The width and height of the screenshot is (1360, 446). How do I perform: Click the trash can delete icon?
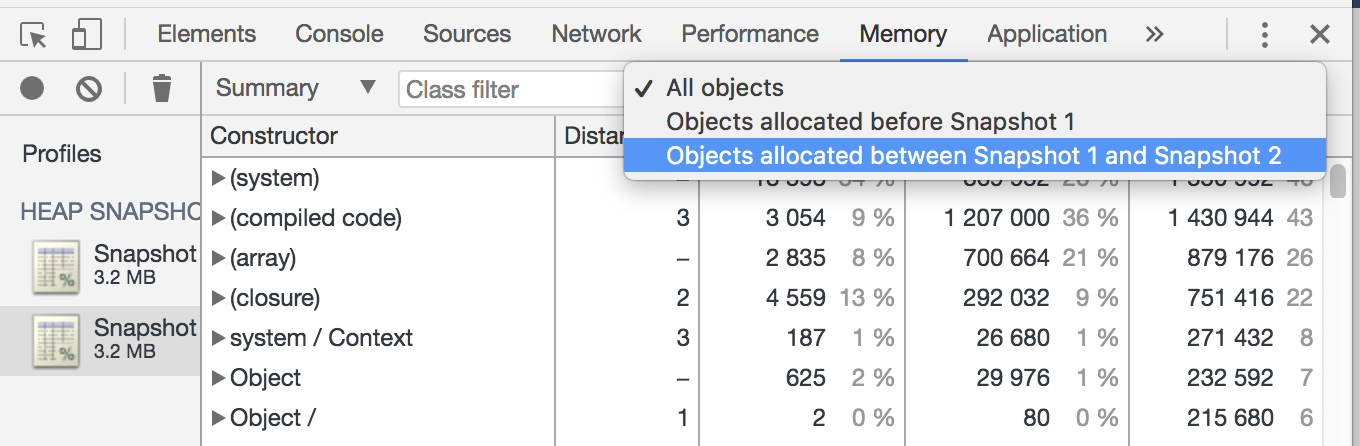[x=161, y=88]
